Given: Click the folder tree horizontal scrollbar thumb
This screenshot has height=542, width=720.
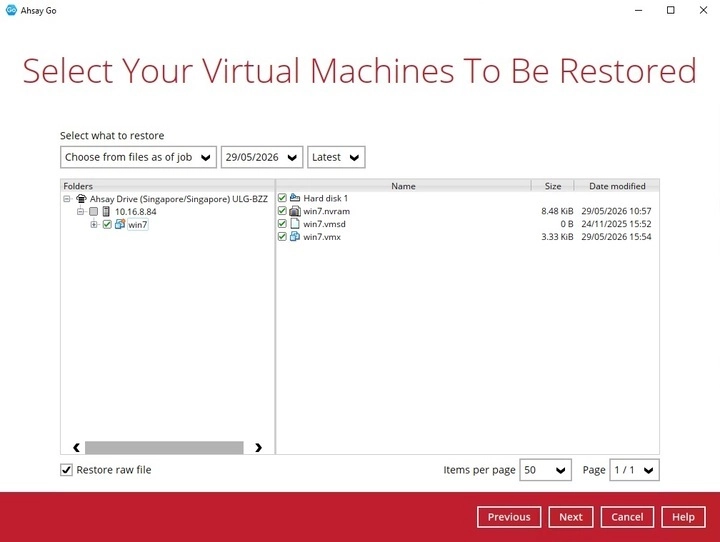Looking at the screenshot, I should tap(164, 447).
